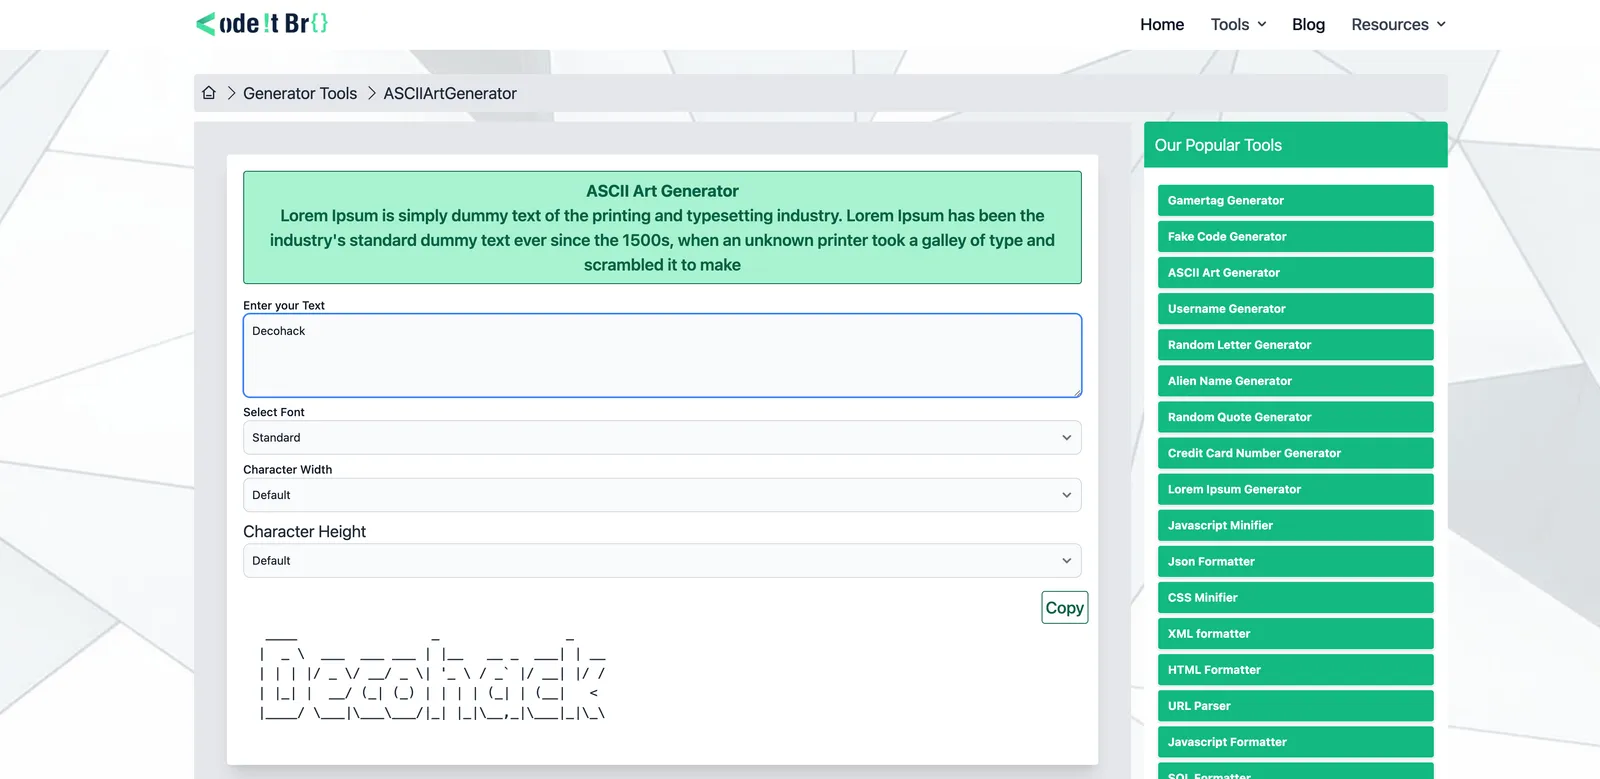Open the Character Height dropdown
Screen dimensions: 1600x779
[x=662, y=561]
